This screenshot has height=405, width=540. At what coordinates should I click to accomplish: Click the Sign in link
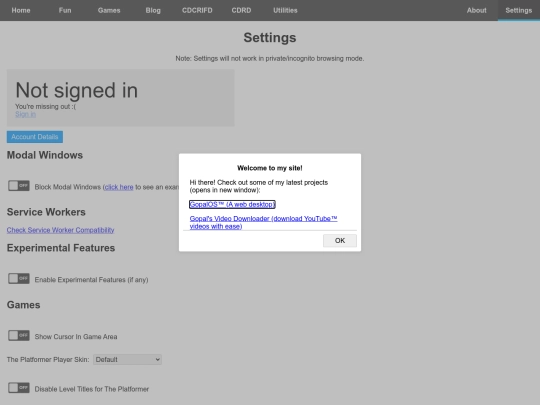coord(25,114)
